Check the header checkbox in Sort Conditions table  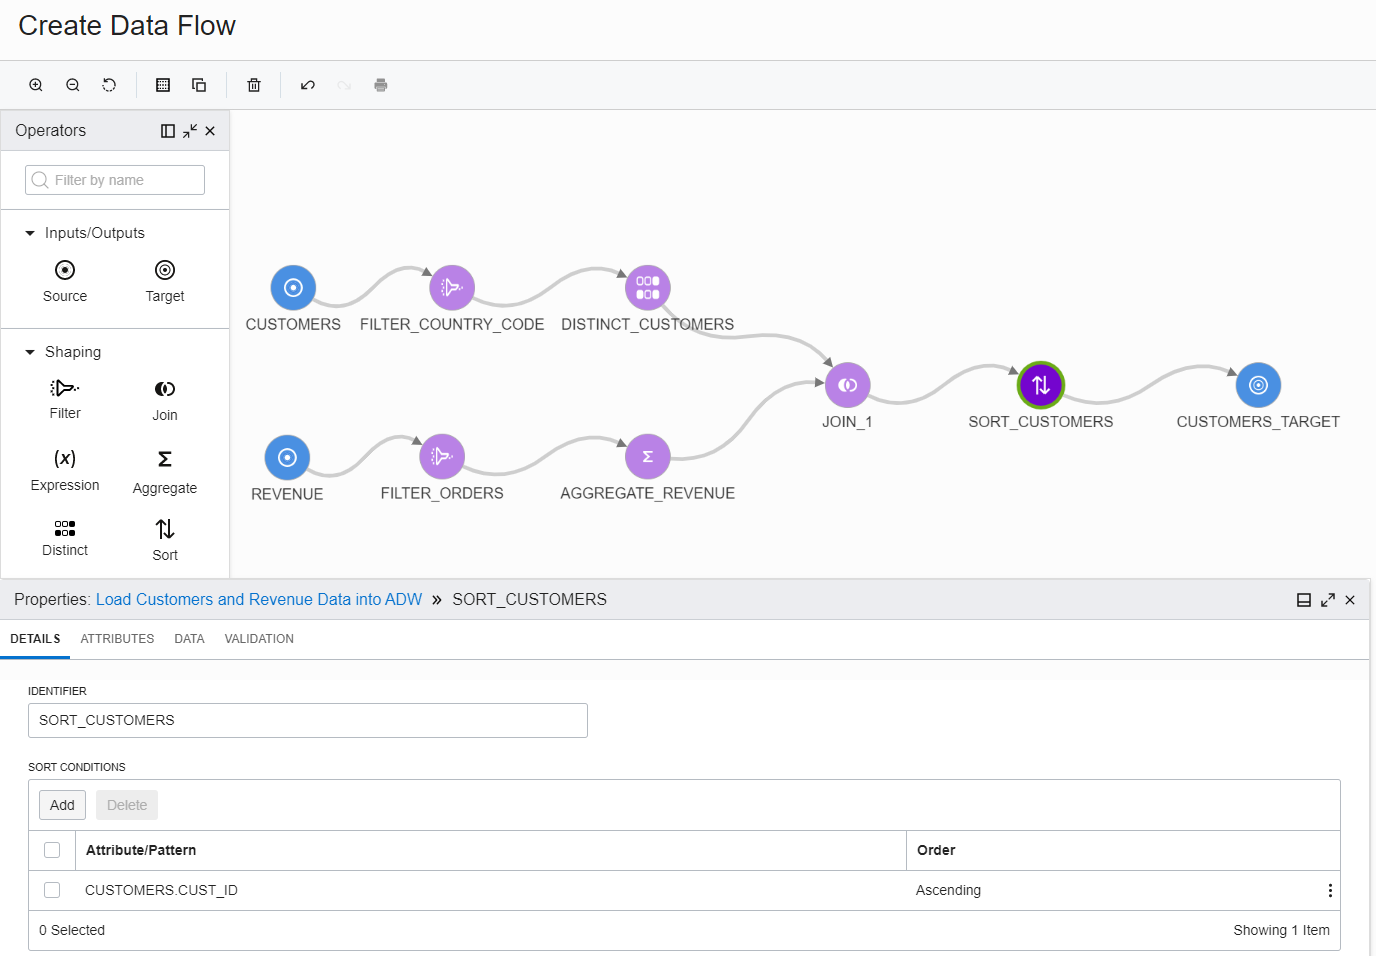coord(52,850)
